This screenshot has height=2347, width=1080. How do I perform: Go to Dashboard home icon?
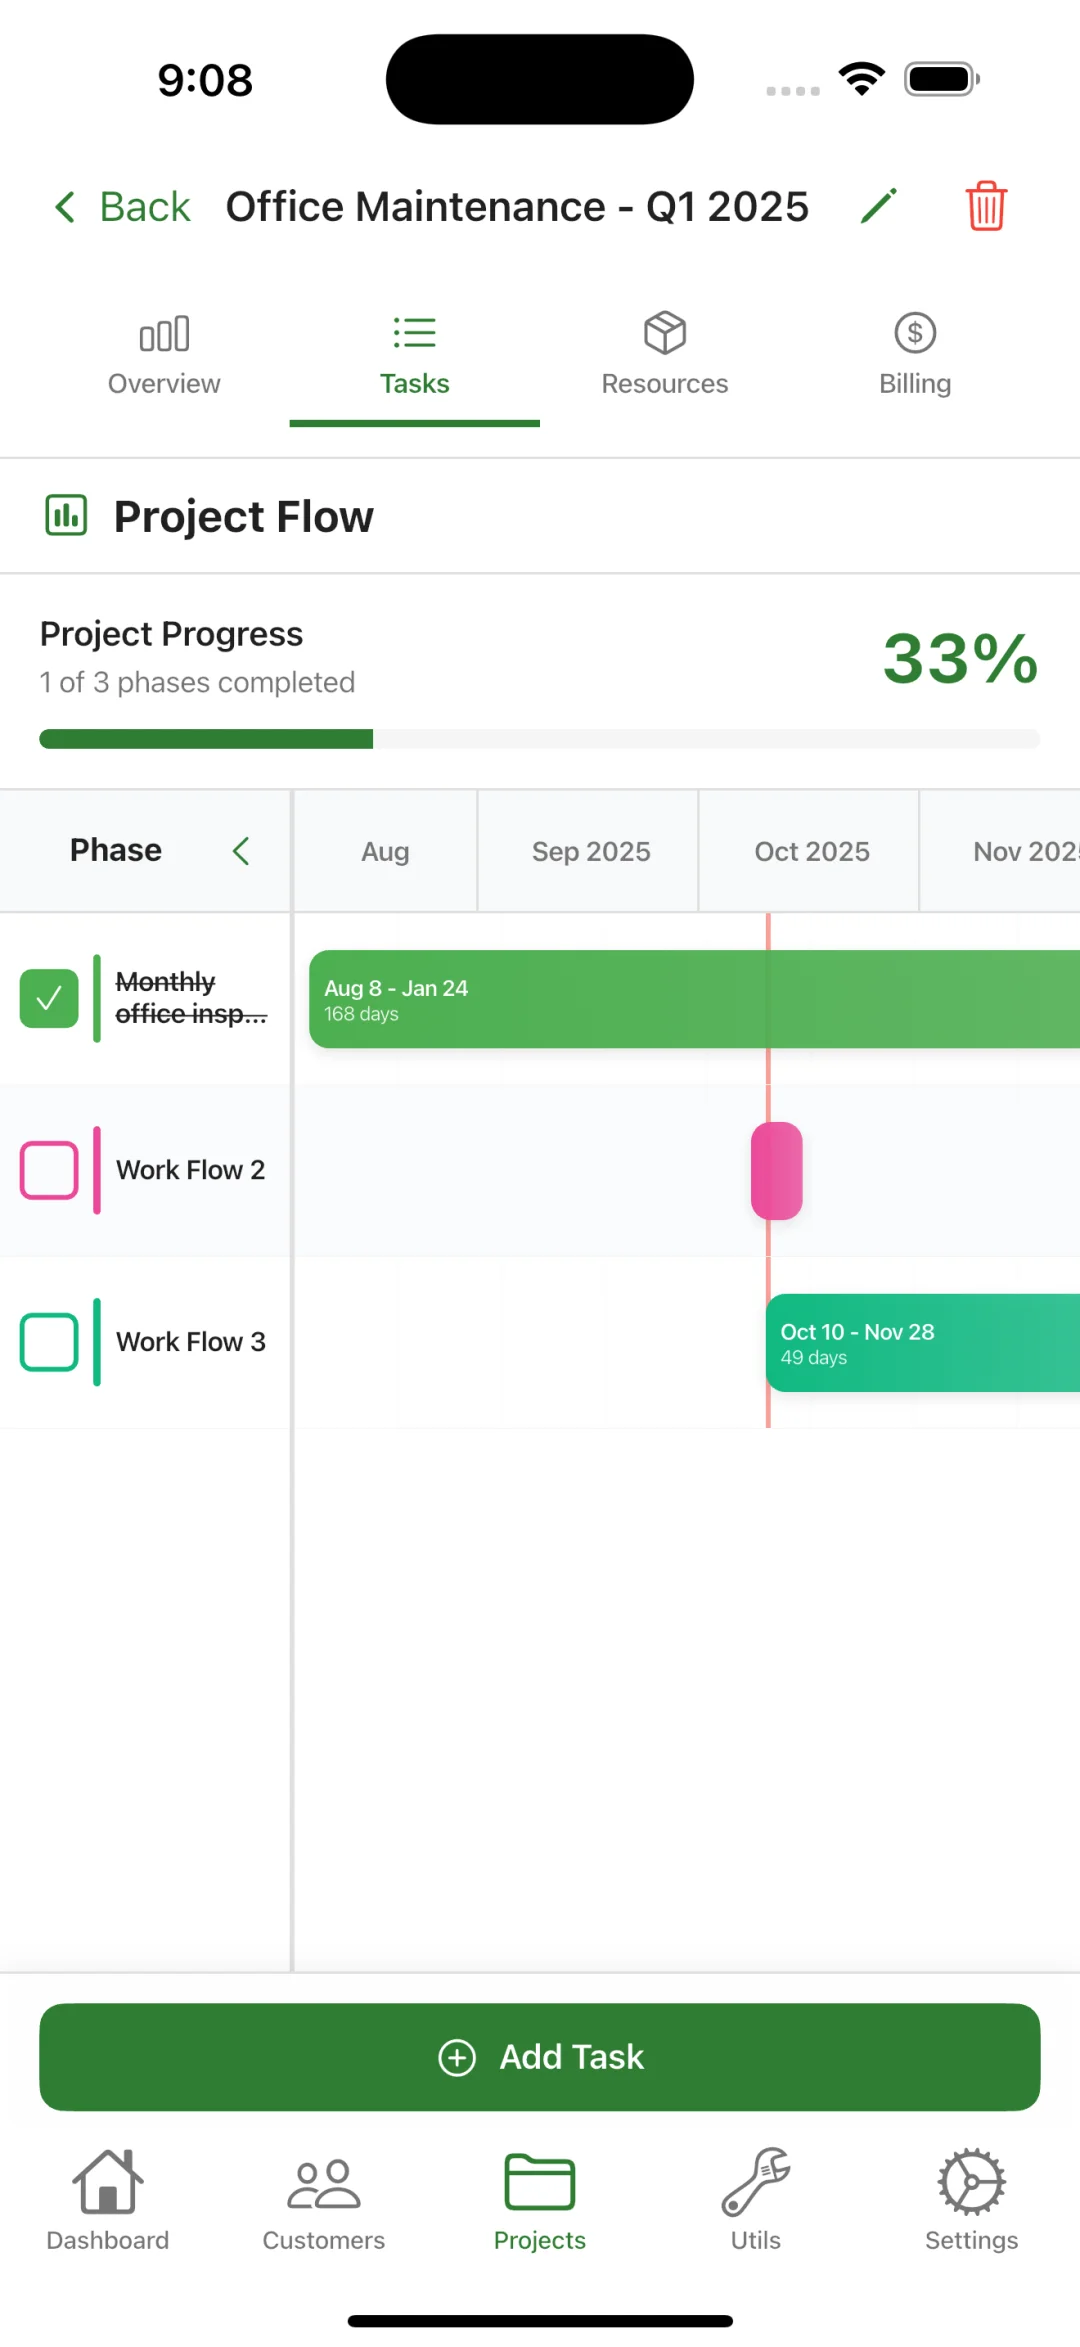click(x=108, y=2199)
